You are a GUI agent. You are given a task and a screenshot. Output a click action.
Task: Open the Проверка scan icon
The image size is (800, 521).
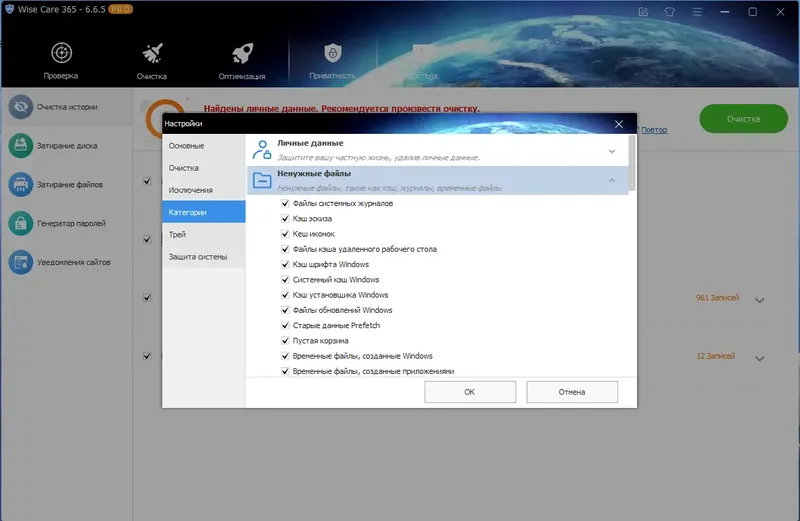click(61, 53)
